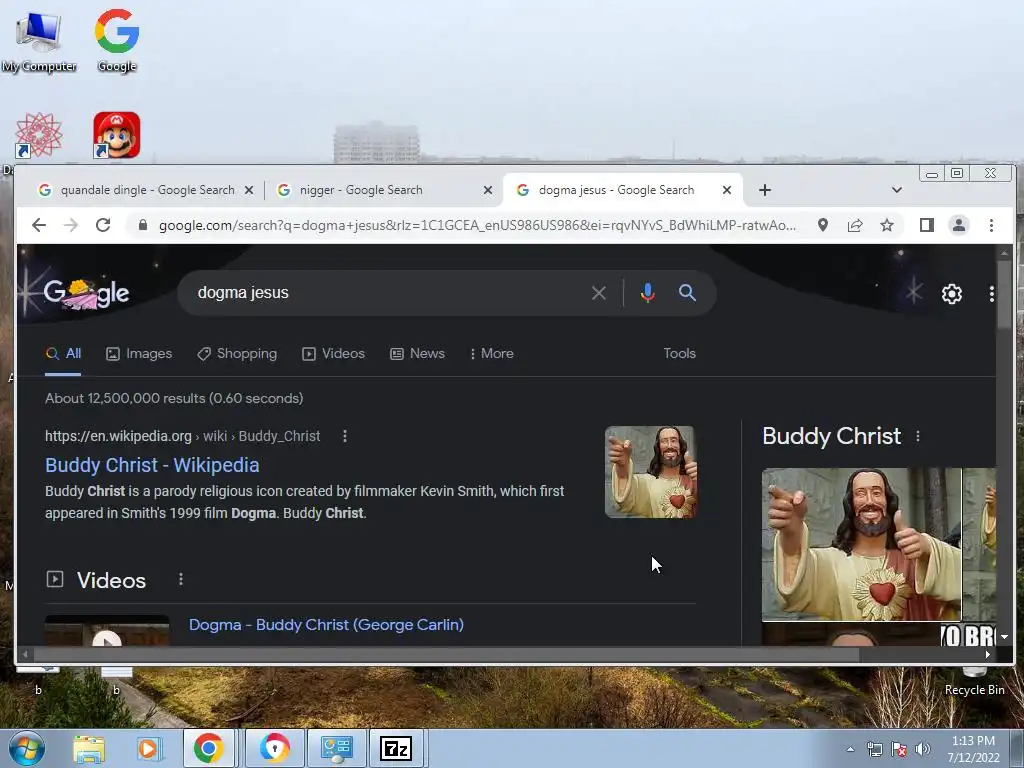Open large Buddy Christ panel image

pyautogui.click(x=861, y=544)
